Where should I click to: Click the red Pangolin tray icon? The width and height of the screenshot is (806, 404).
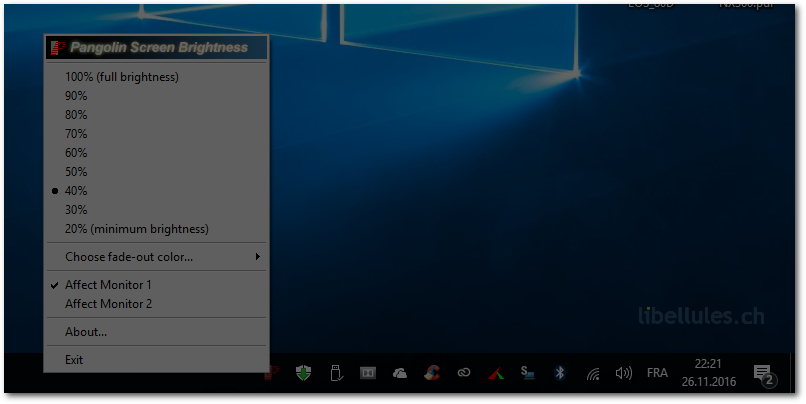tap(272, 374)
